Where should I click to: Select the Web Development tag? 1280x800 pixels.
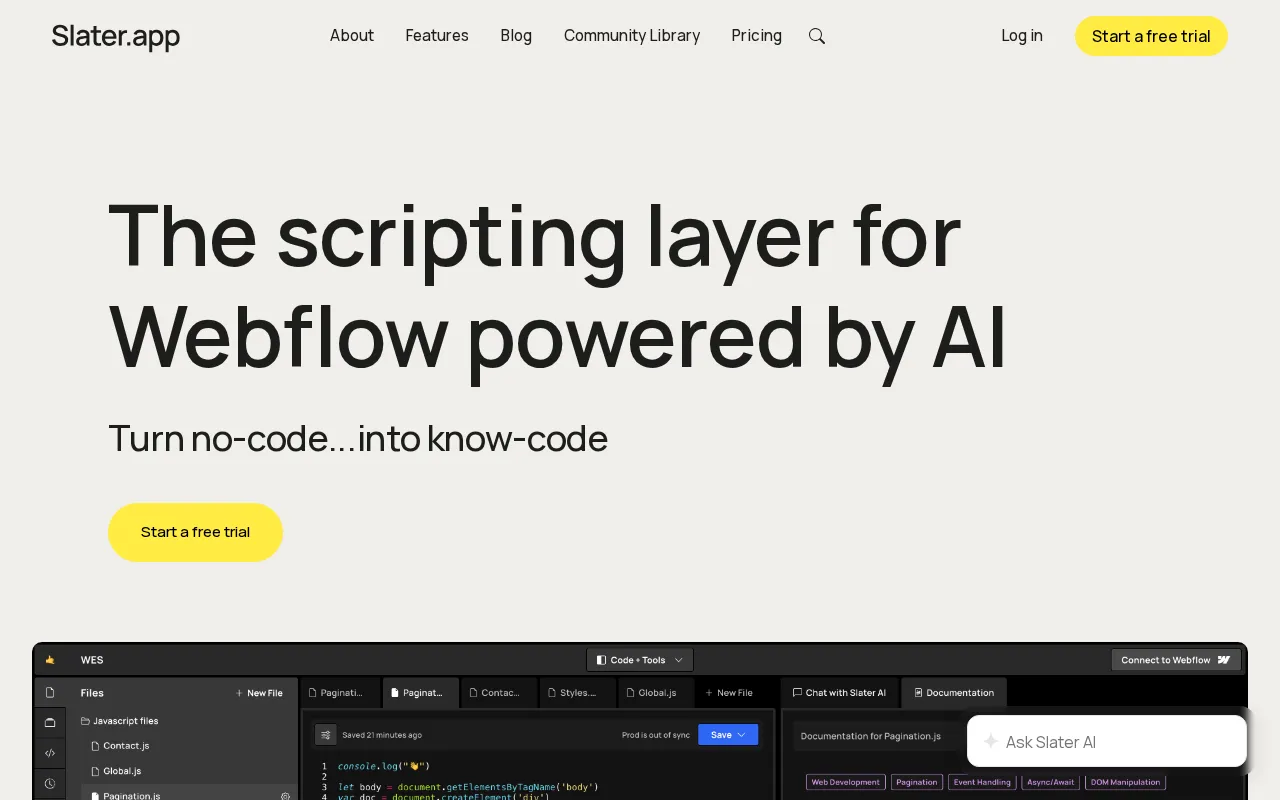coord(846,782)
